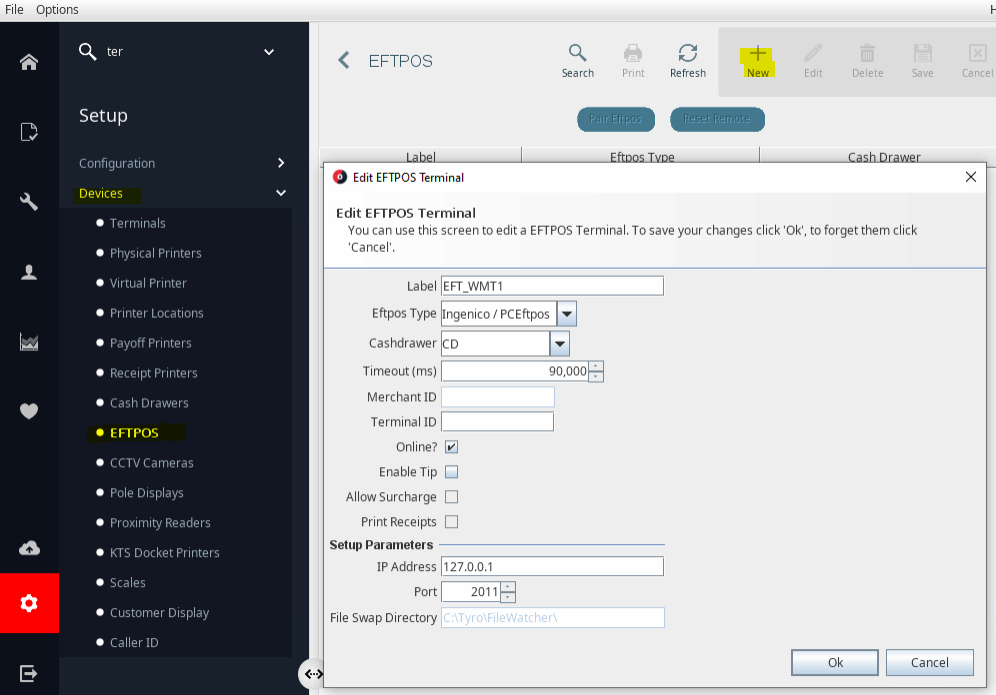Screen dimensions: 996x695
Task: Click the Search magnifier toolbar icon
Action: coord(577,53)
